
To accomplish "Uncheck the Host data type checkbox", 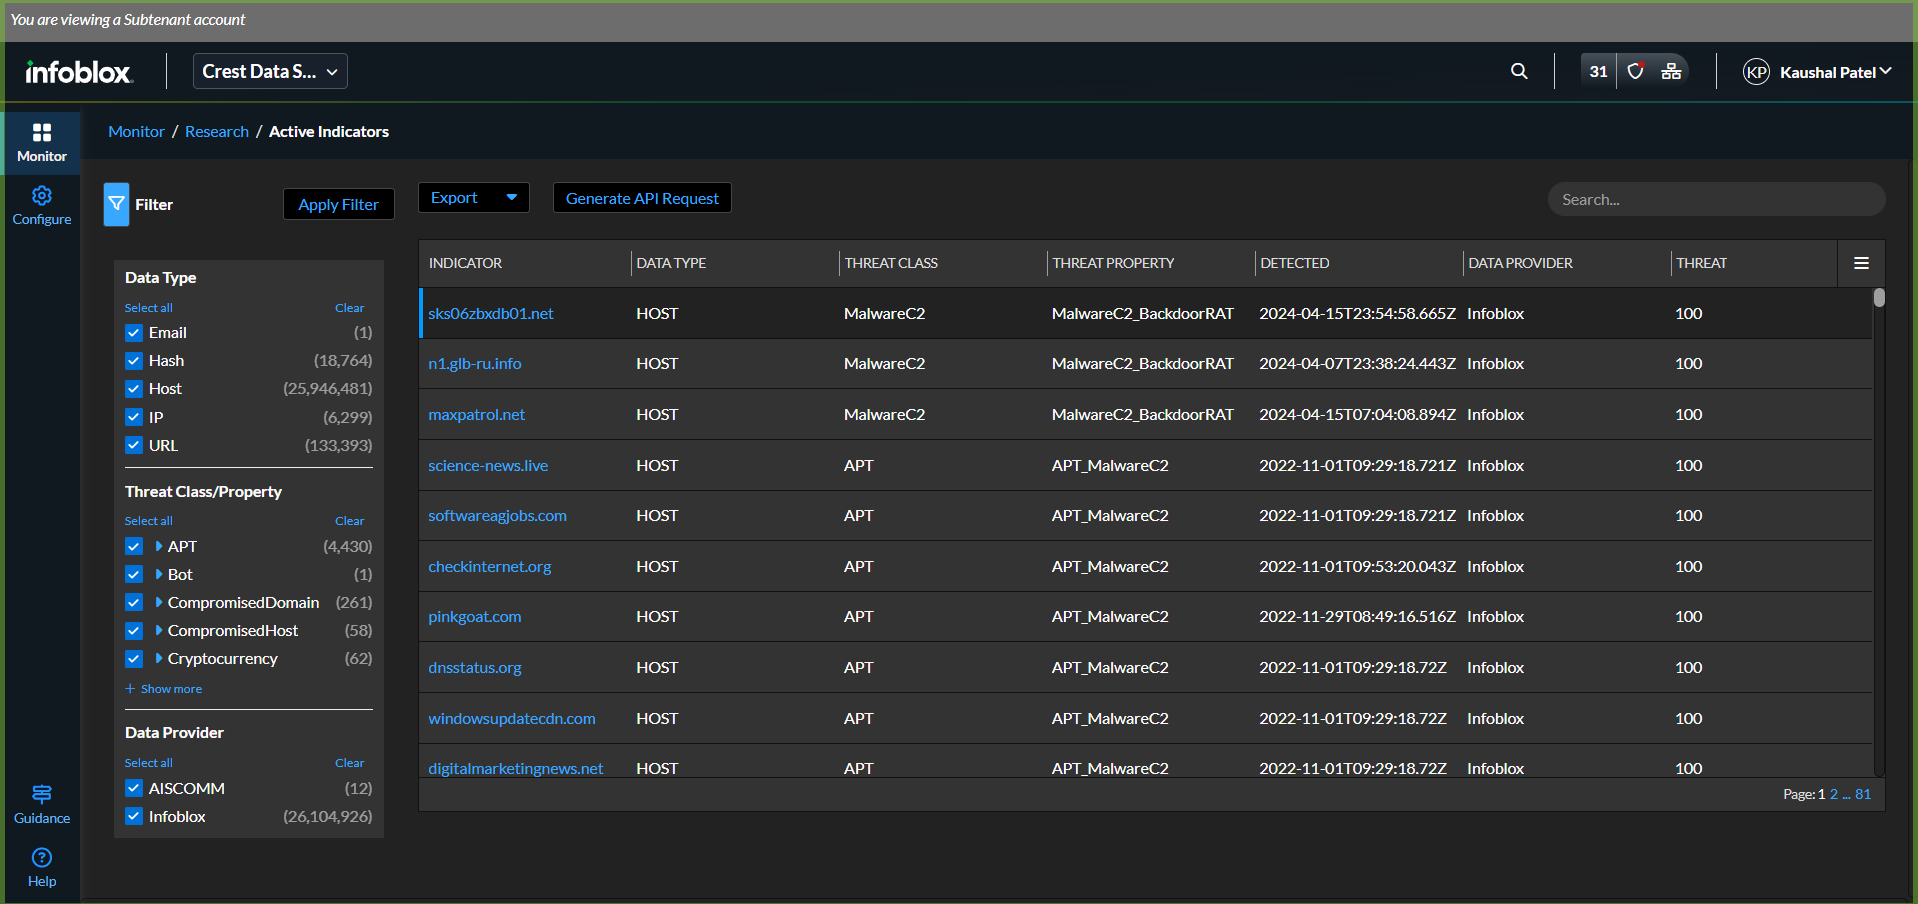I will pos(134,389).
